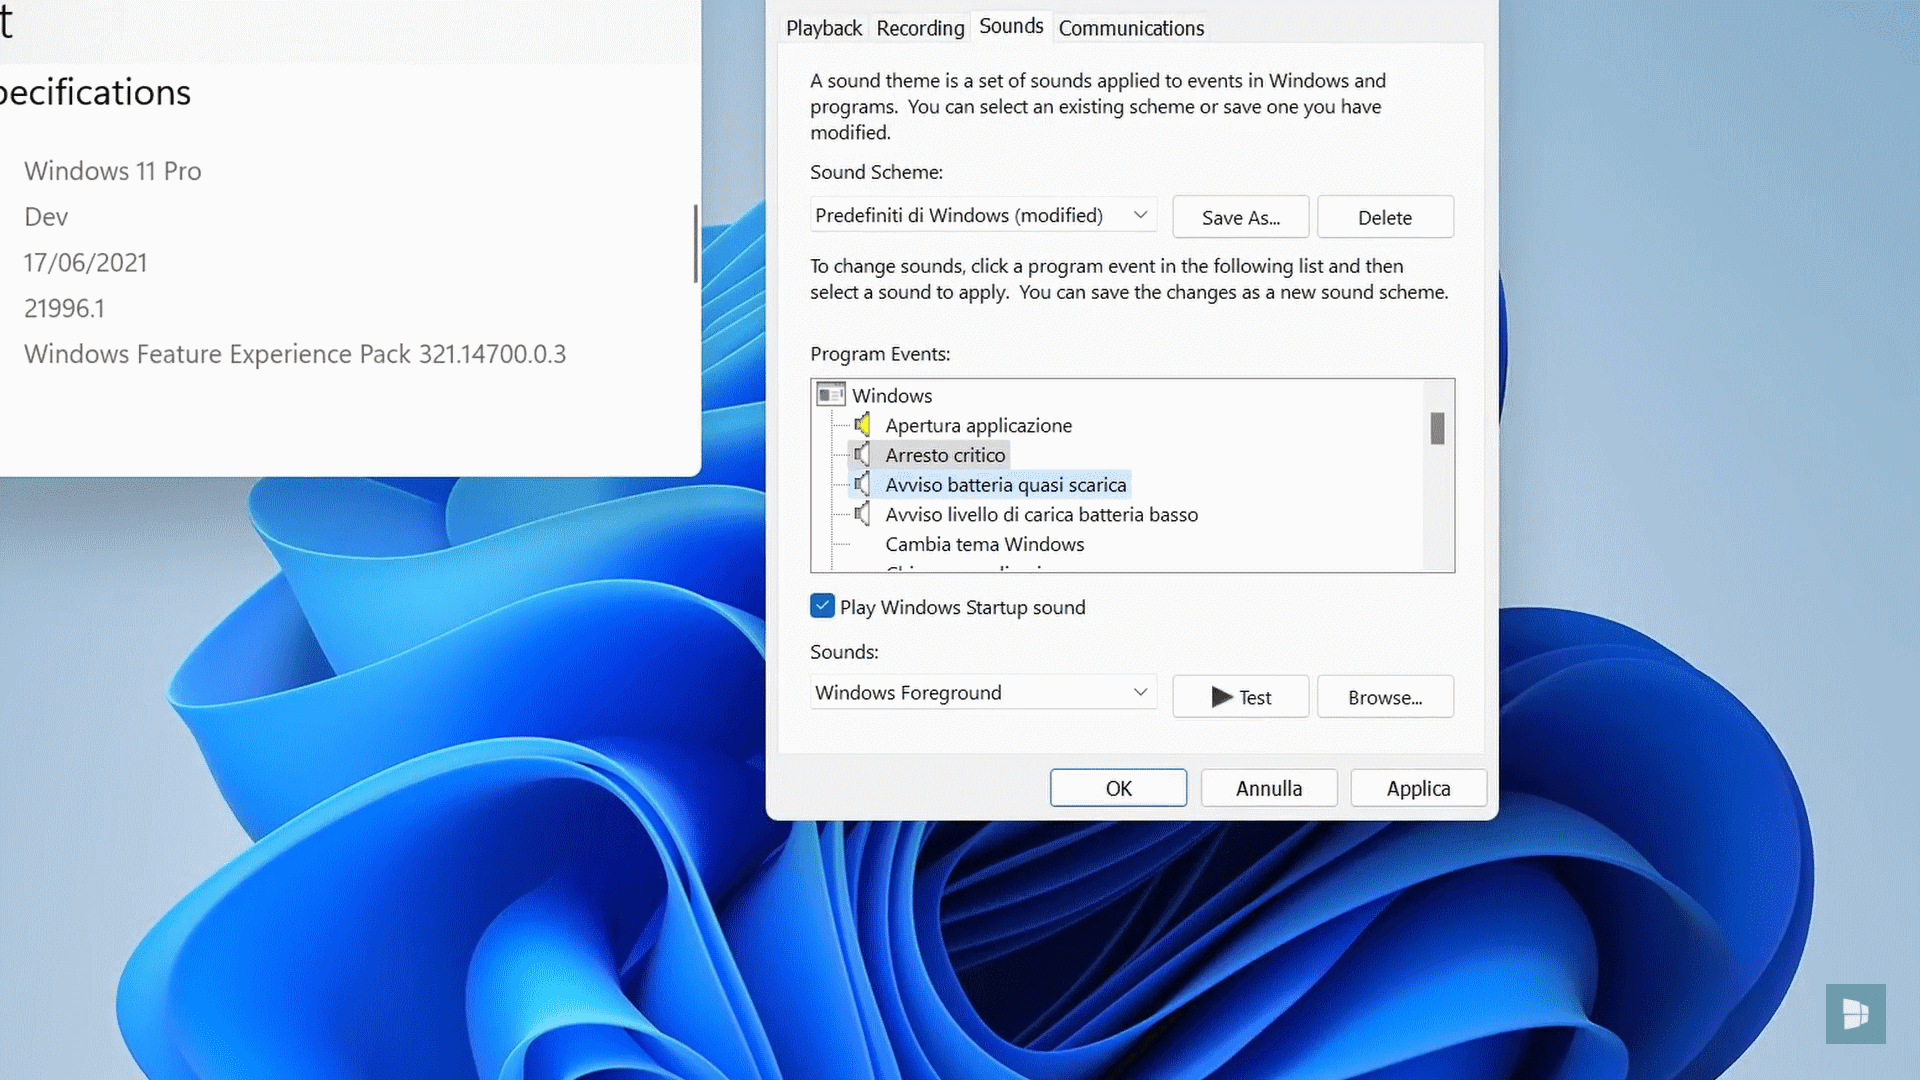This screenshot has height=1080, width=1920.
Task: Select the Sounds tab
Action: pyautogui.click(x=1011, y=26)
